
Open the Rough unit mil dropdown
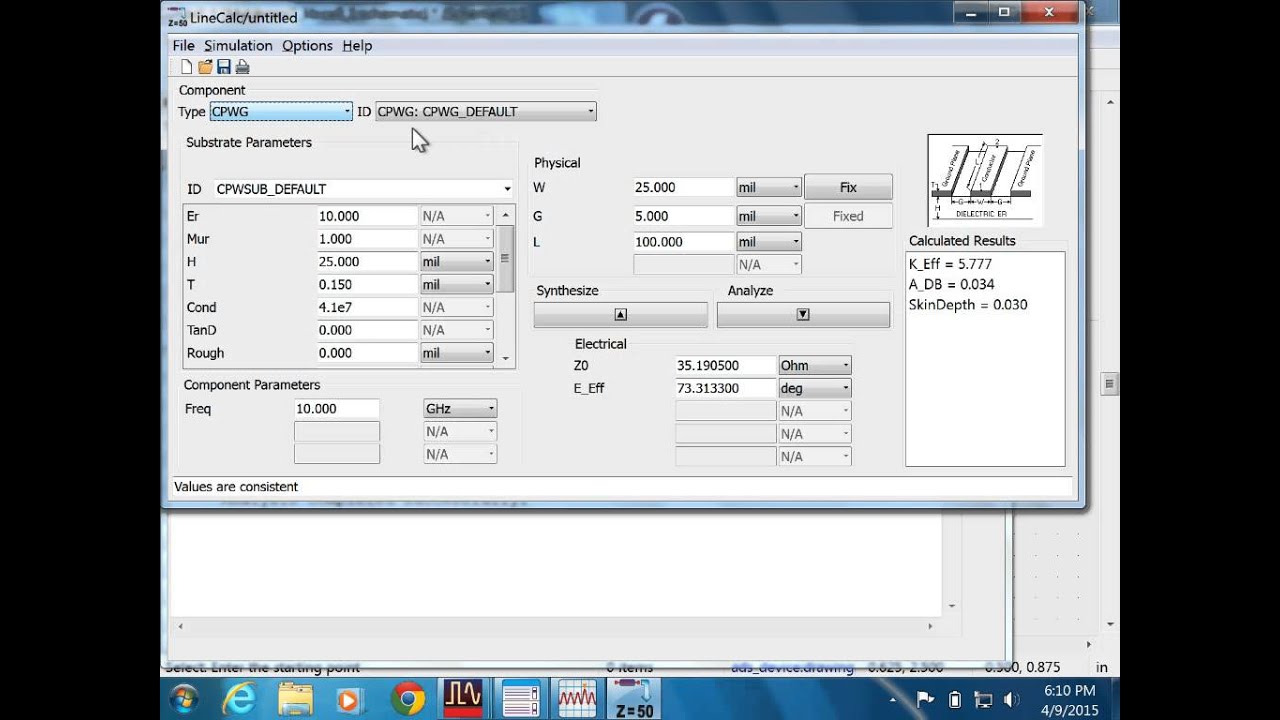pyautogui.click(x=456, y=353)
